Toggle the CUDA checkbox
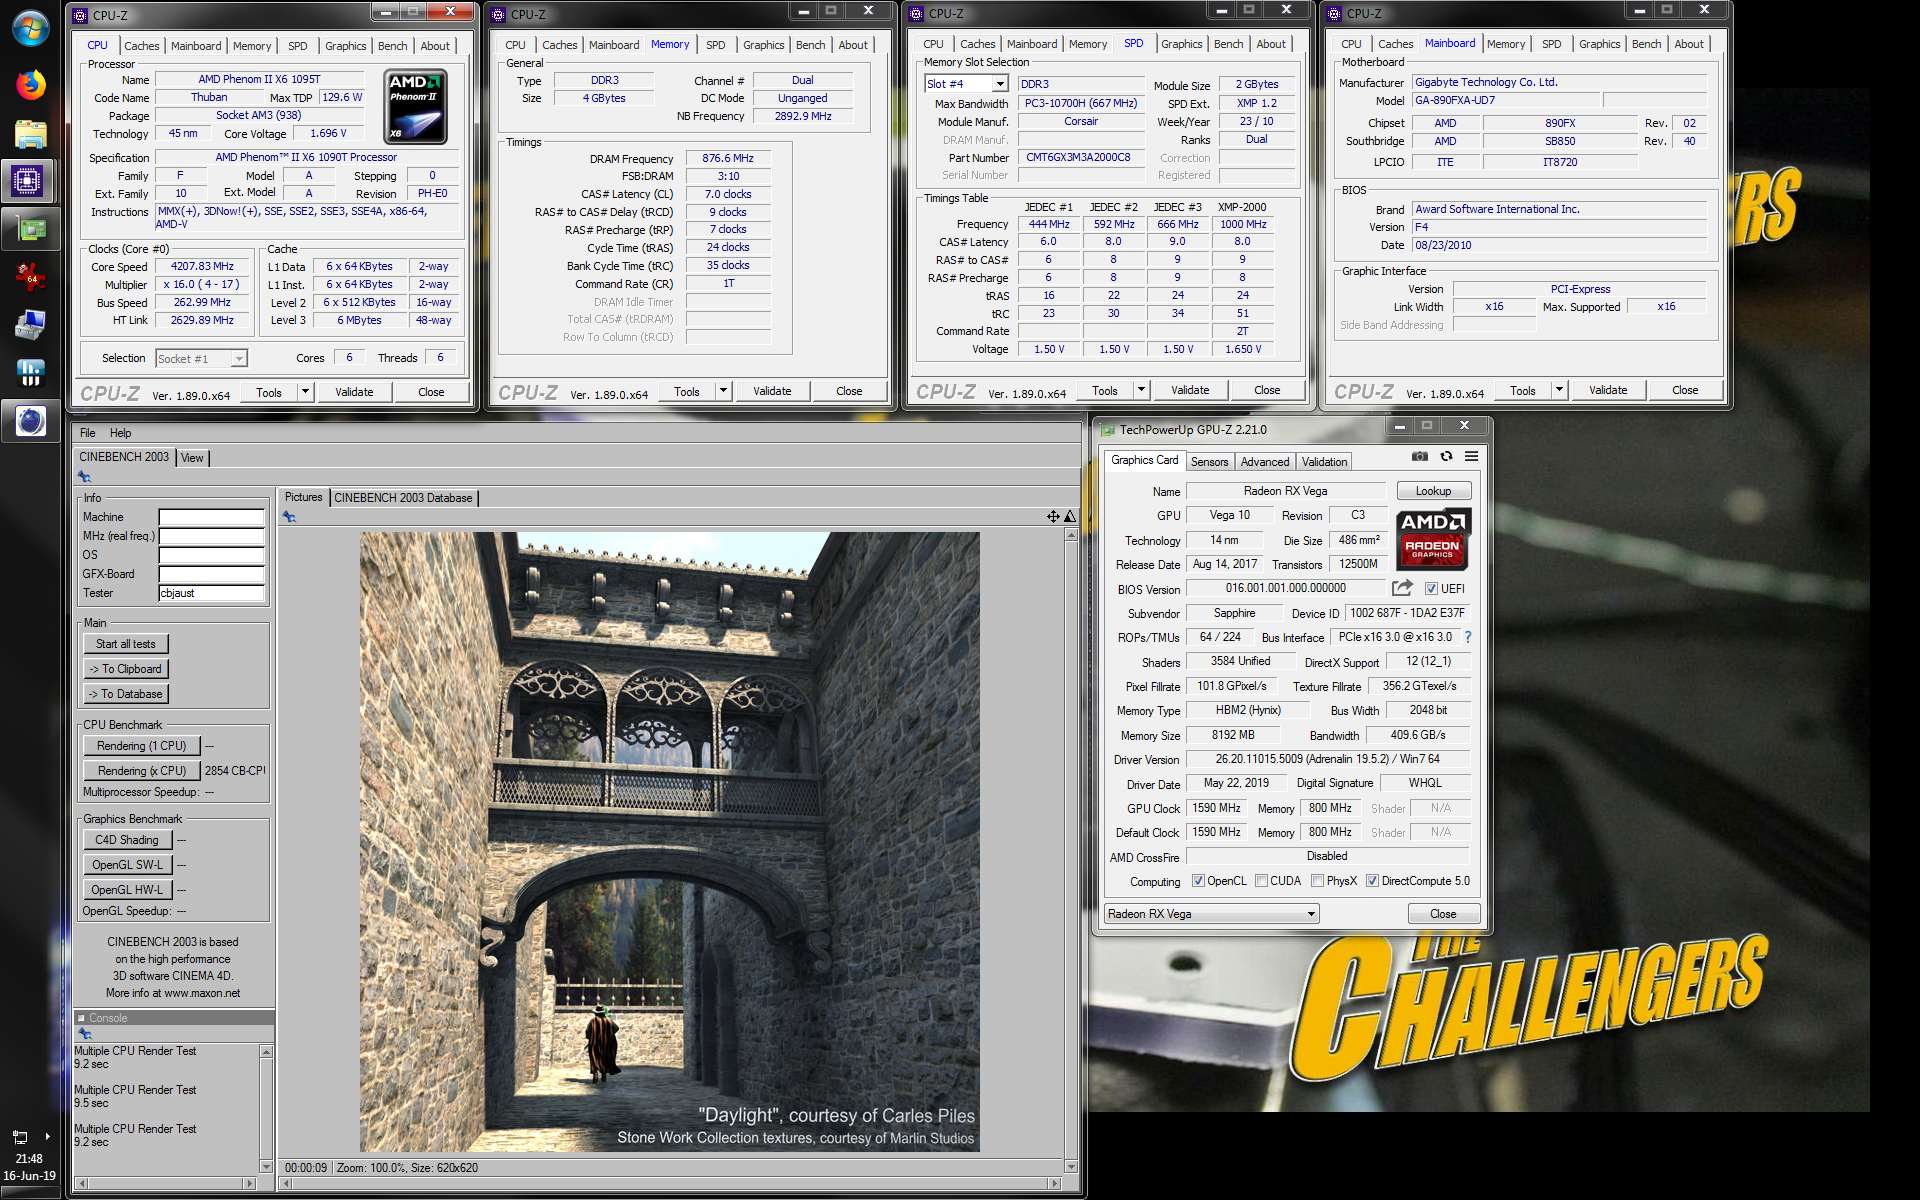The image size is (1920, 1200). (1261, 881)
